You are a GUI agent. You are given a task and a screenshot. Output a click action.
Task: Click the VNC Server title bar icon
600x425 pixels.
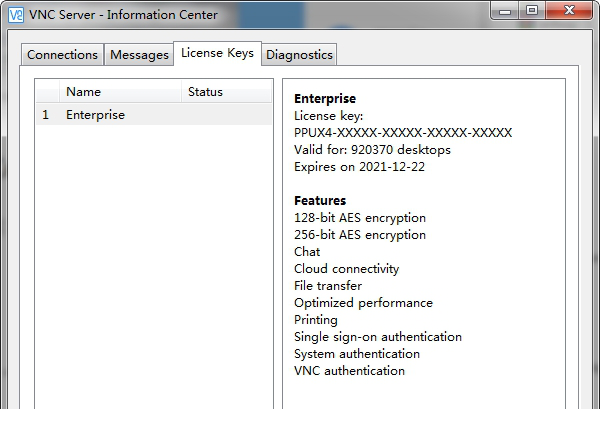(x=16, y=15)
